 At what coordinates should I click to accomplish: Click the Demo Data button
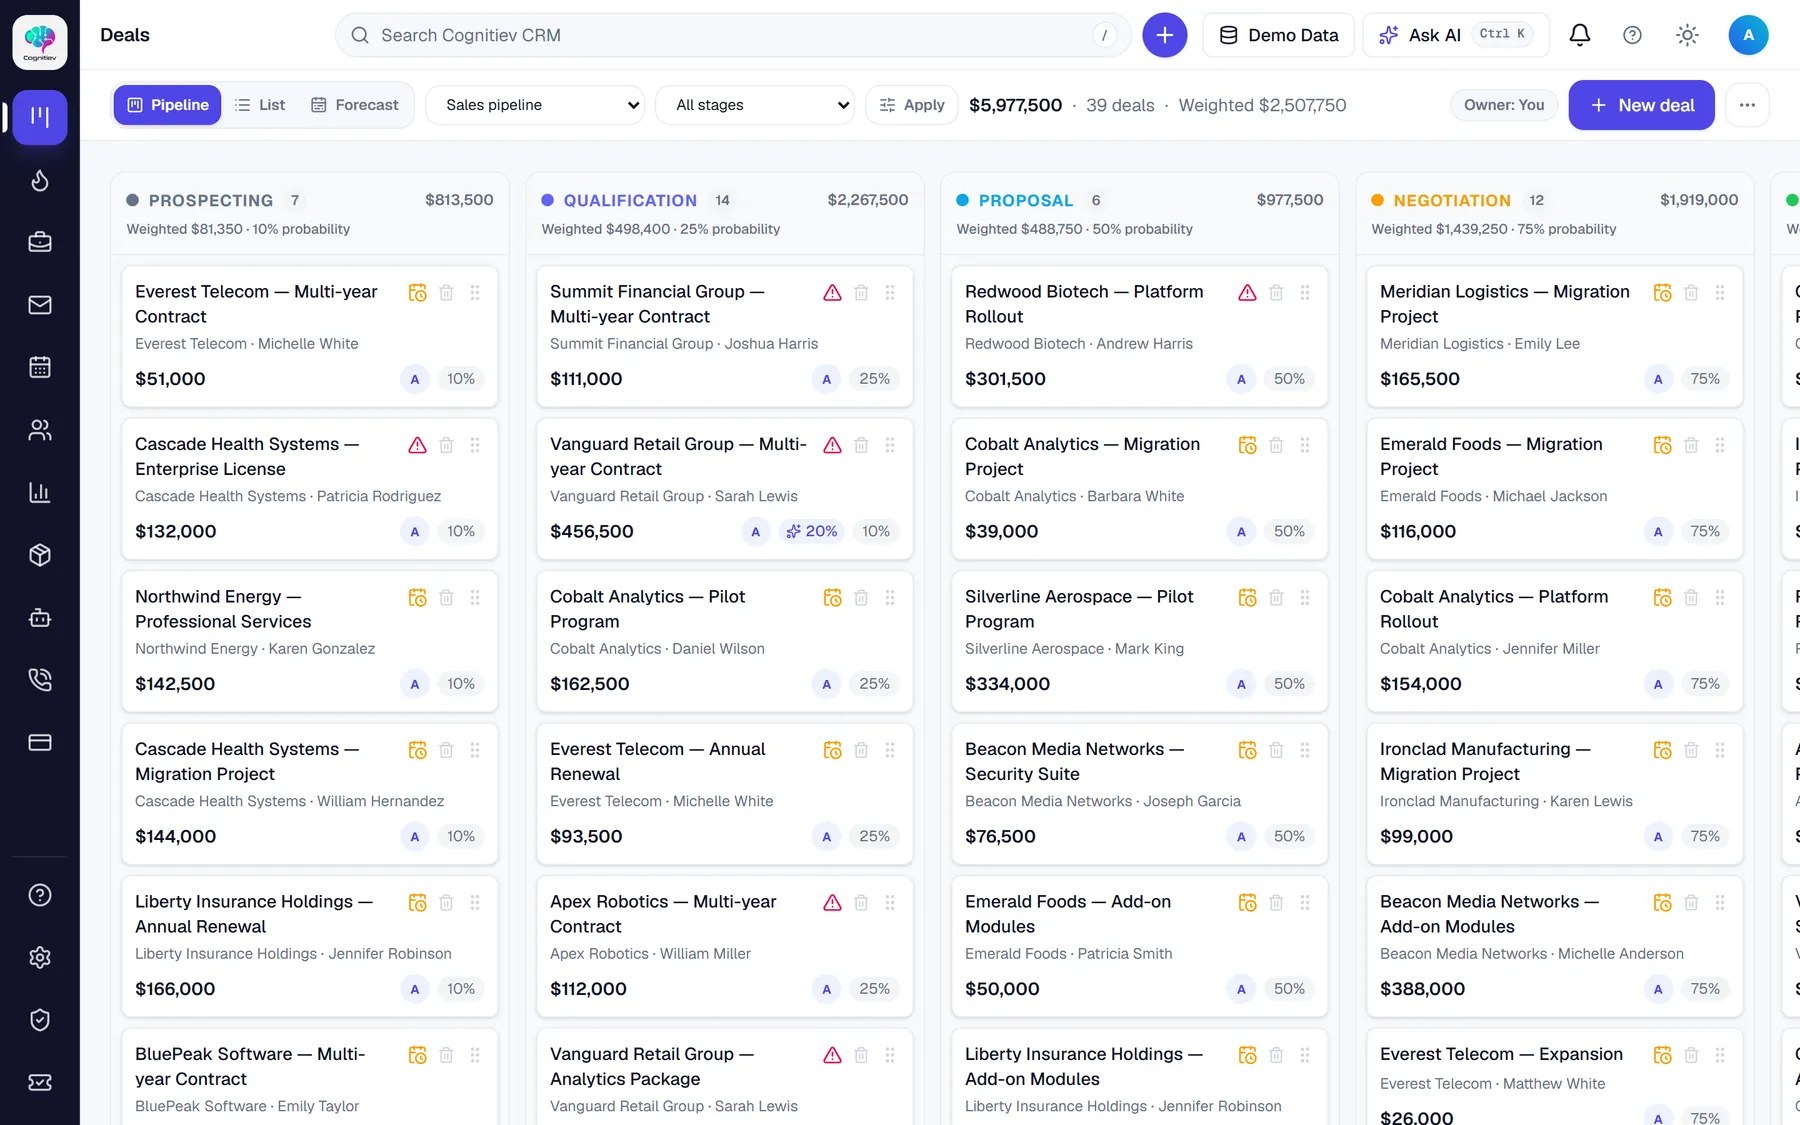(1278, 35)
